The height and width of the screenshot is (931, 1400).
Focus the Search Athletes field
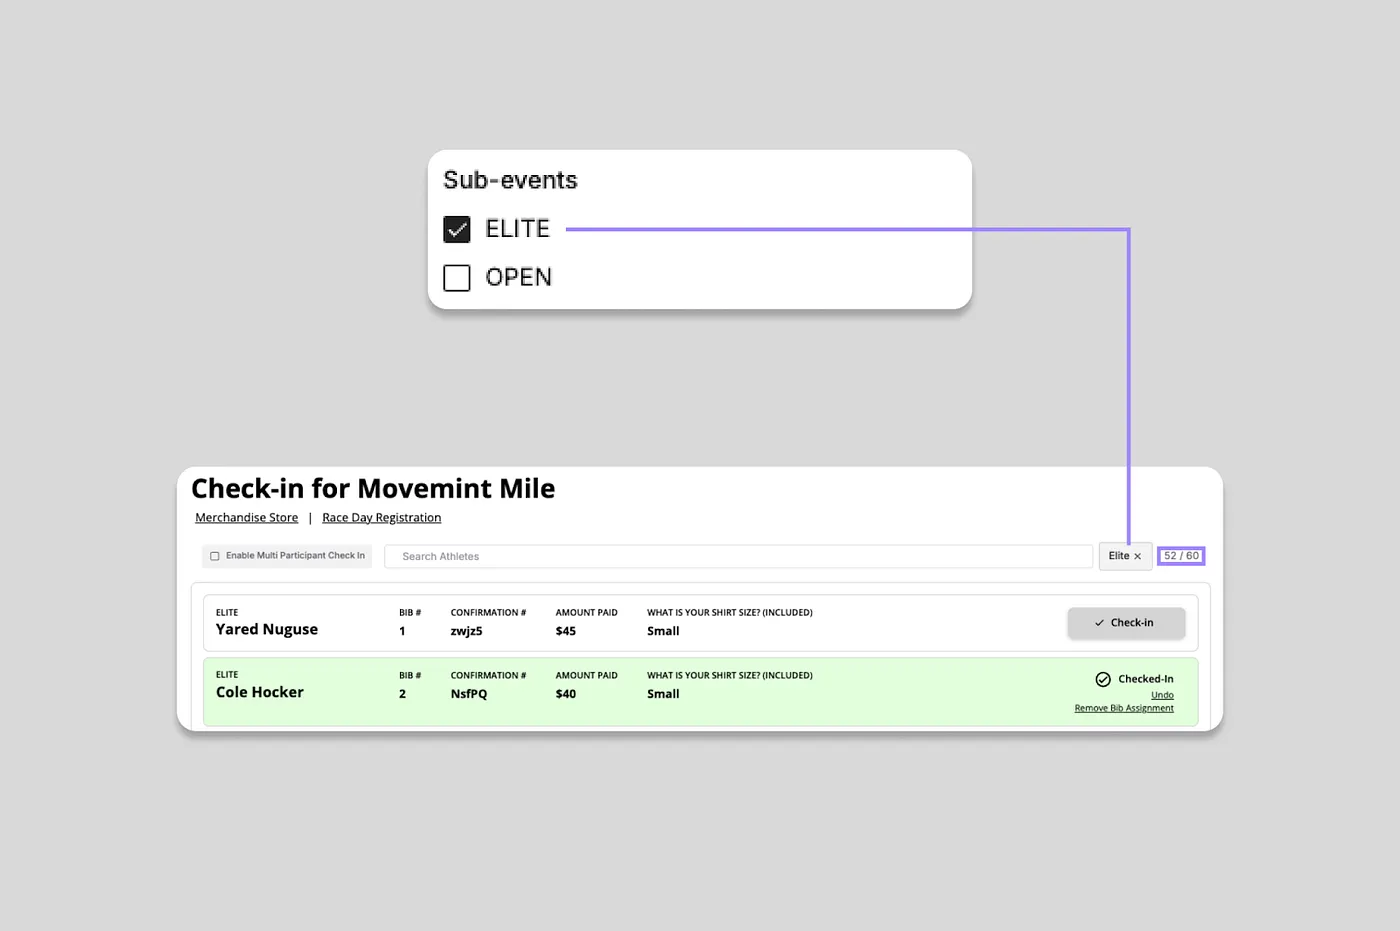(x=738, y=556)
